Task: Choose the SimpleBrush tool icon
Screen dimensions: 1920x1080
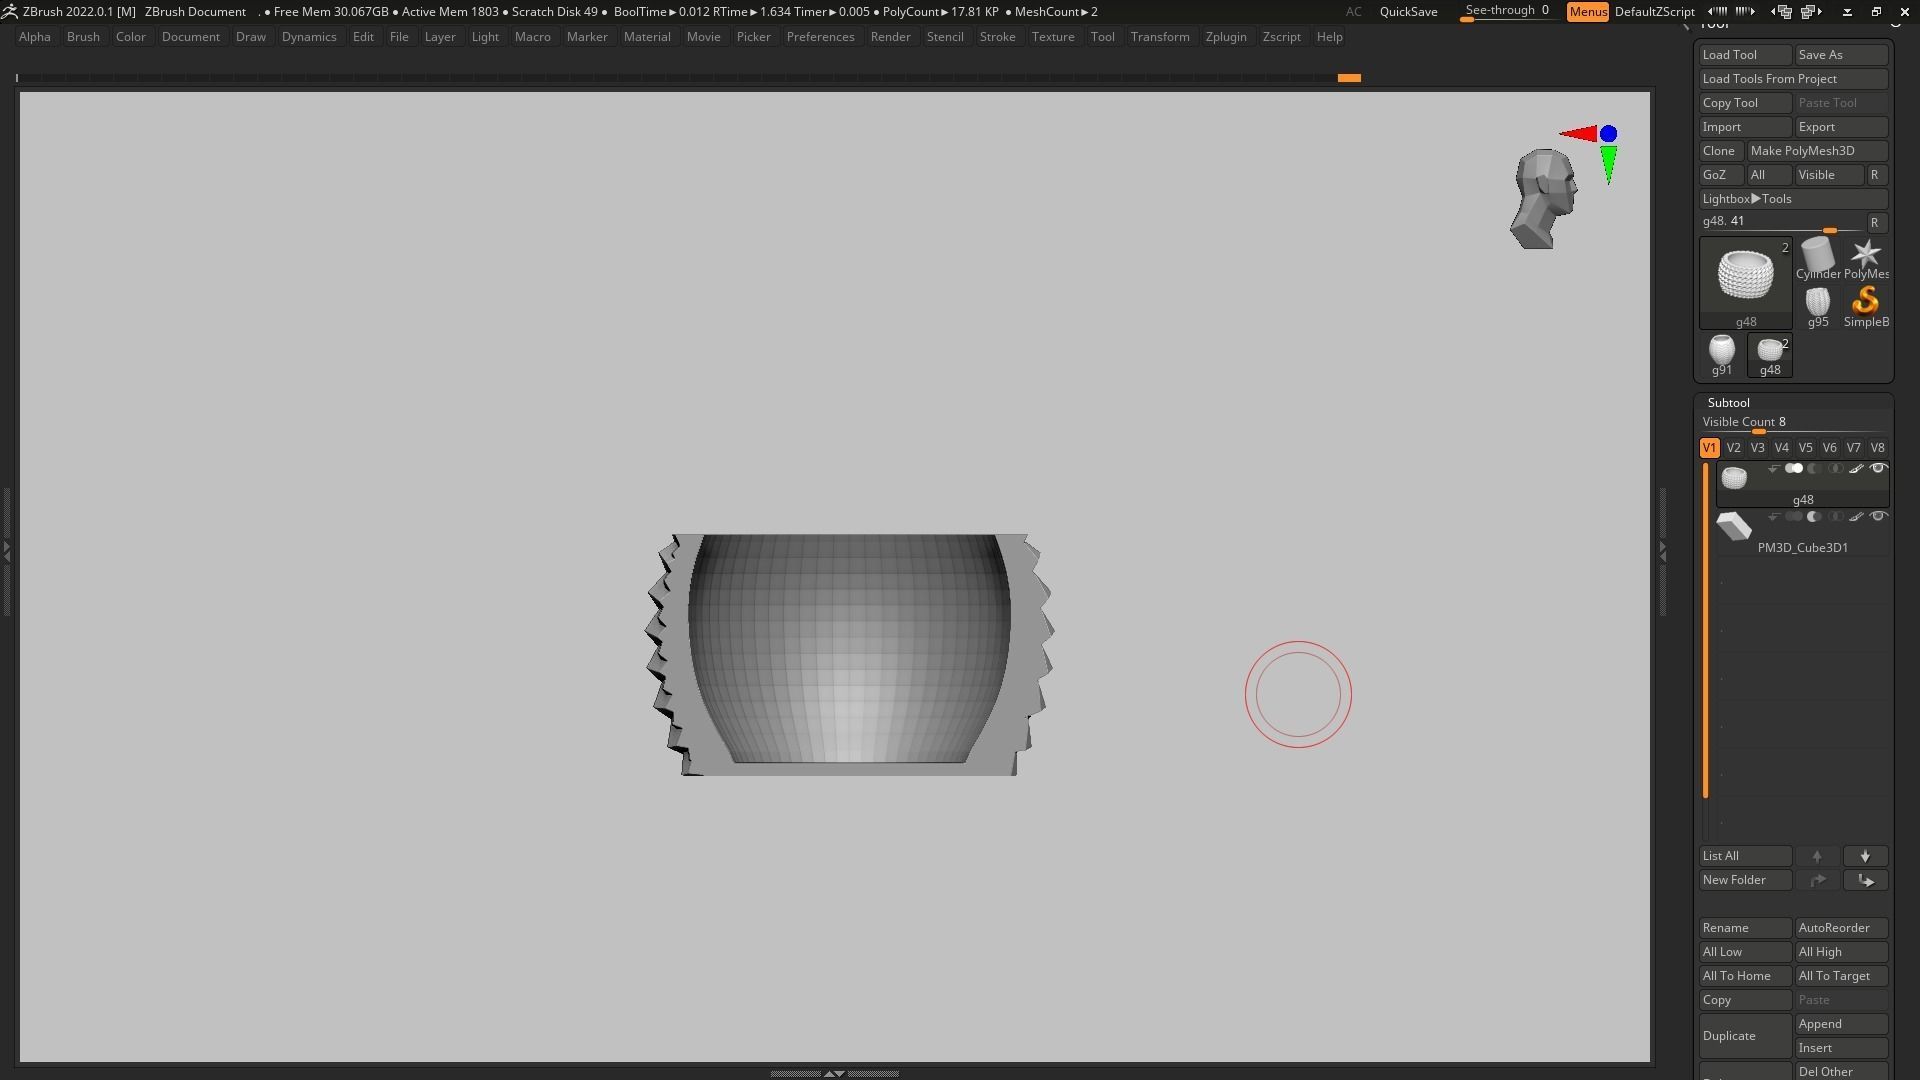Action: coord(1865,303)
